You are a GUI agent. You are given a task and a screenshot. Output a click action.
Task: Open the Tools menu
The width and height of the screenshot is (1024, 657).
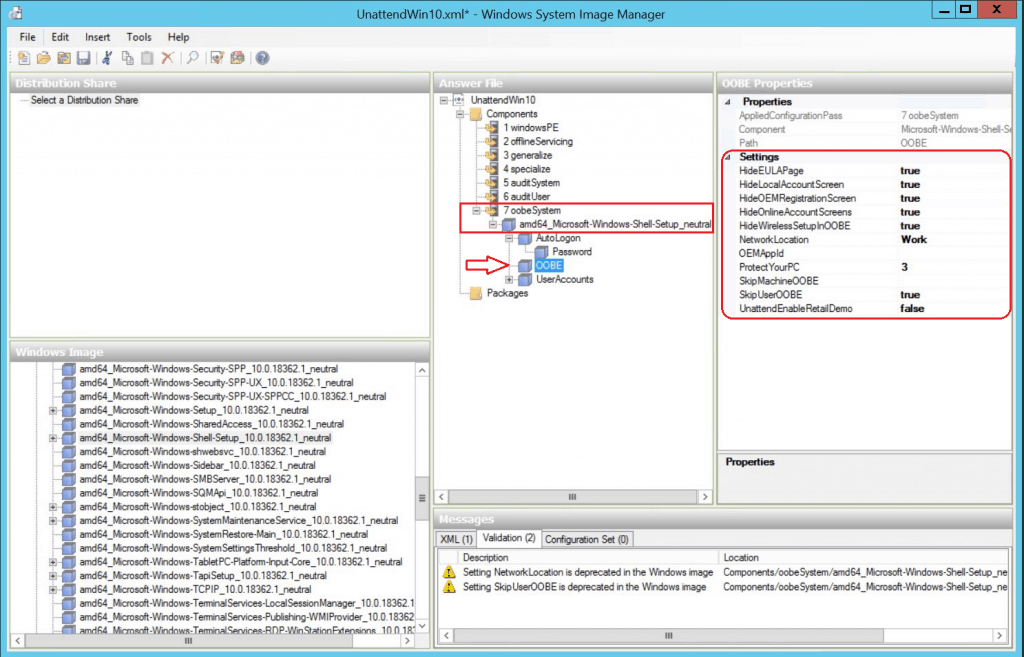click(138, 37)
